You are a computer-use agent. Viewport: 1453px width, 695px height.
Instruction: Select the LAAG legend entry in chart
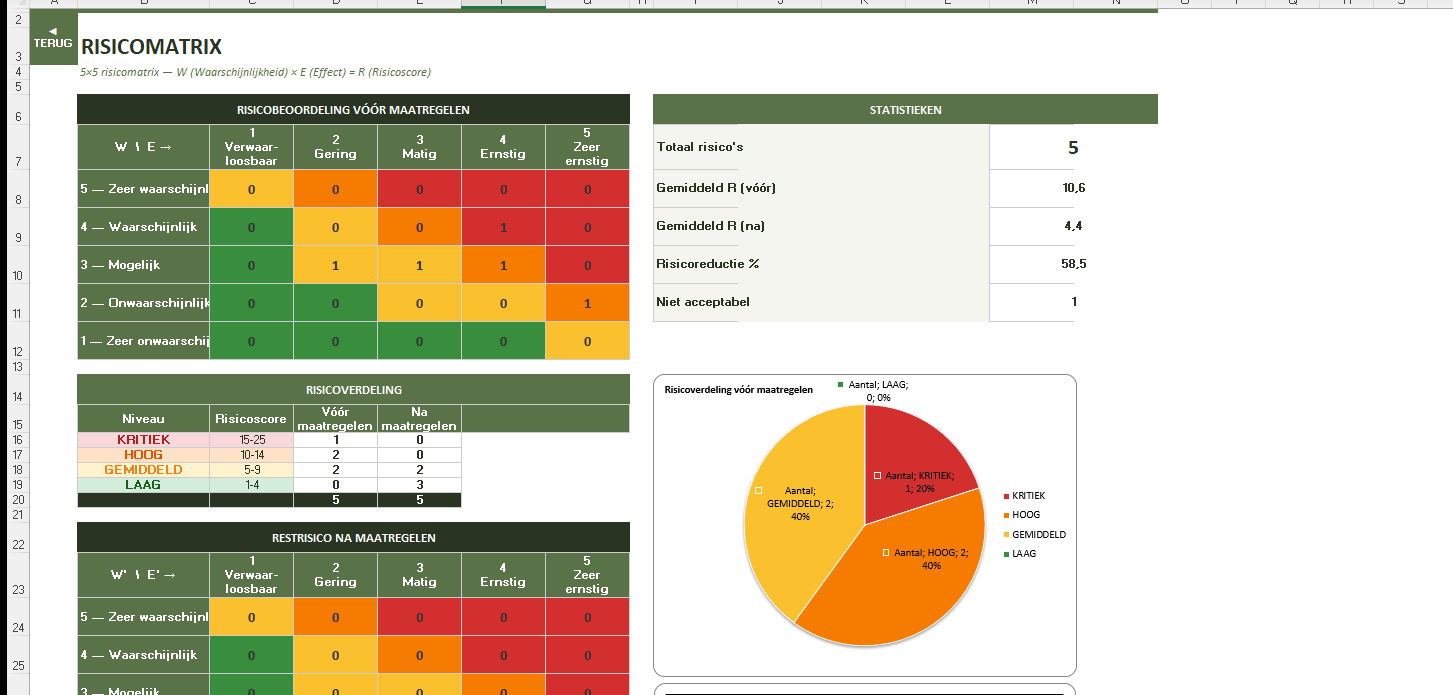tap(1022, 553)
